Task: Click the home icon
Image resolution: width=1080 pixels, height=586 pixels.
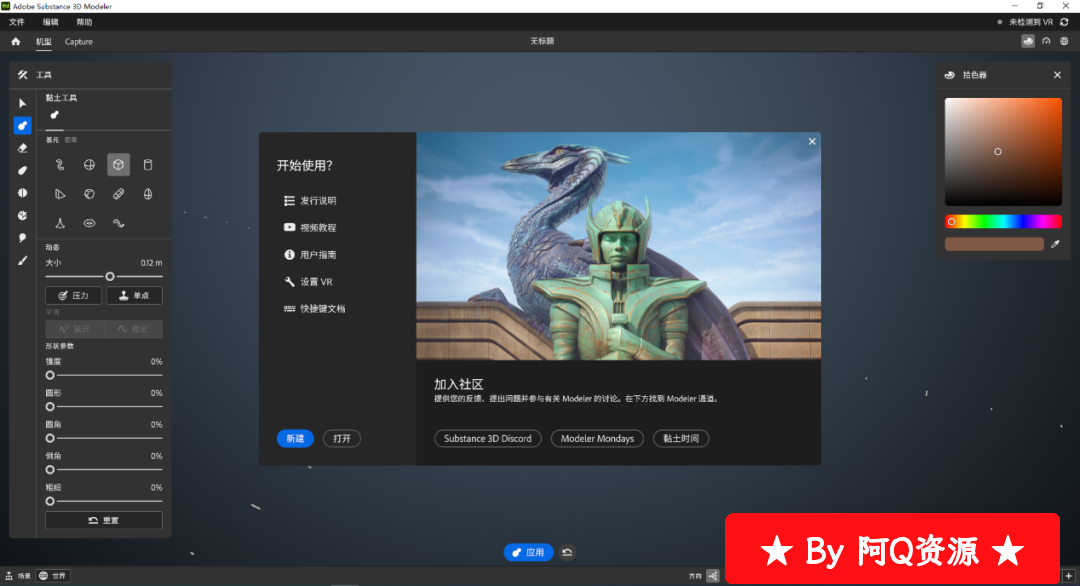Action: 15,41
